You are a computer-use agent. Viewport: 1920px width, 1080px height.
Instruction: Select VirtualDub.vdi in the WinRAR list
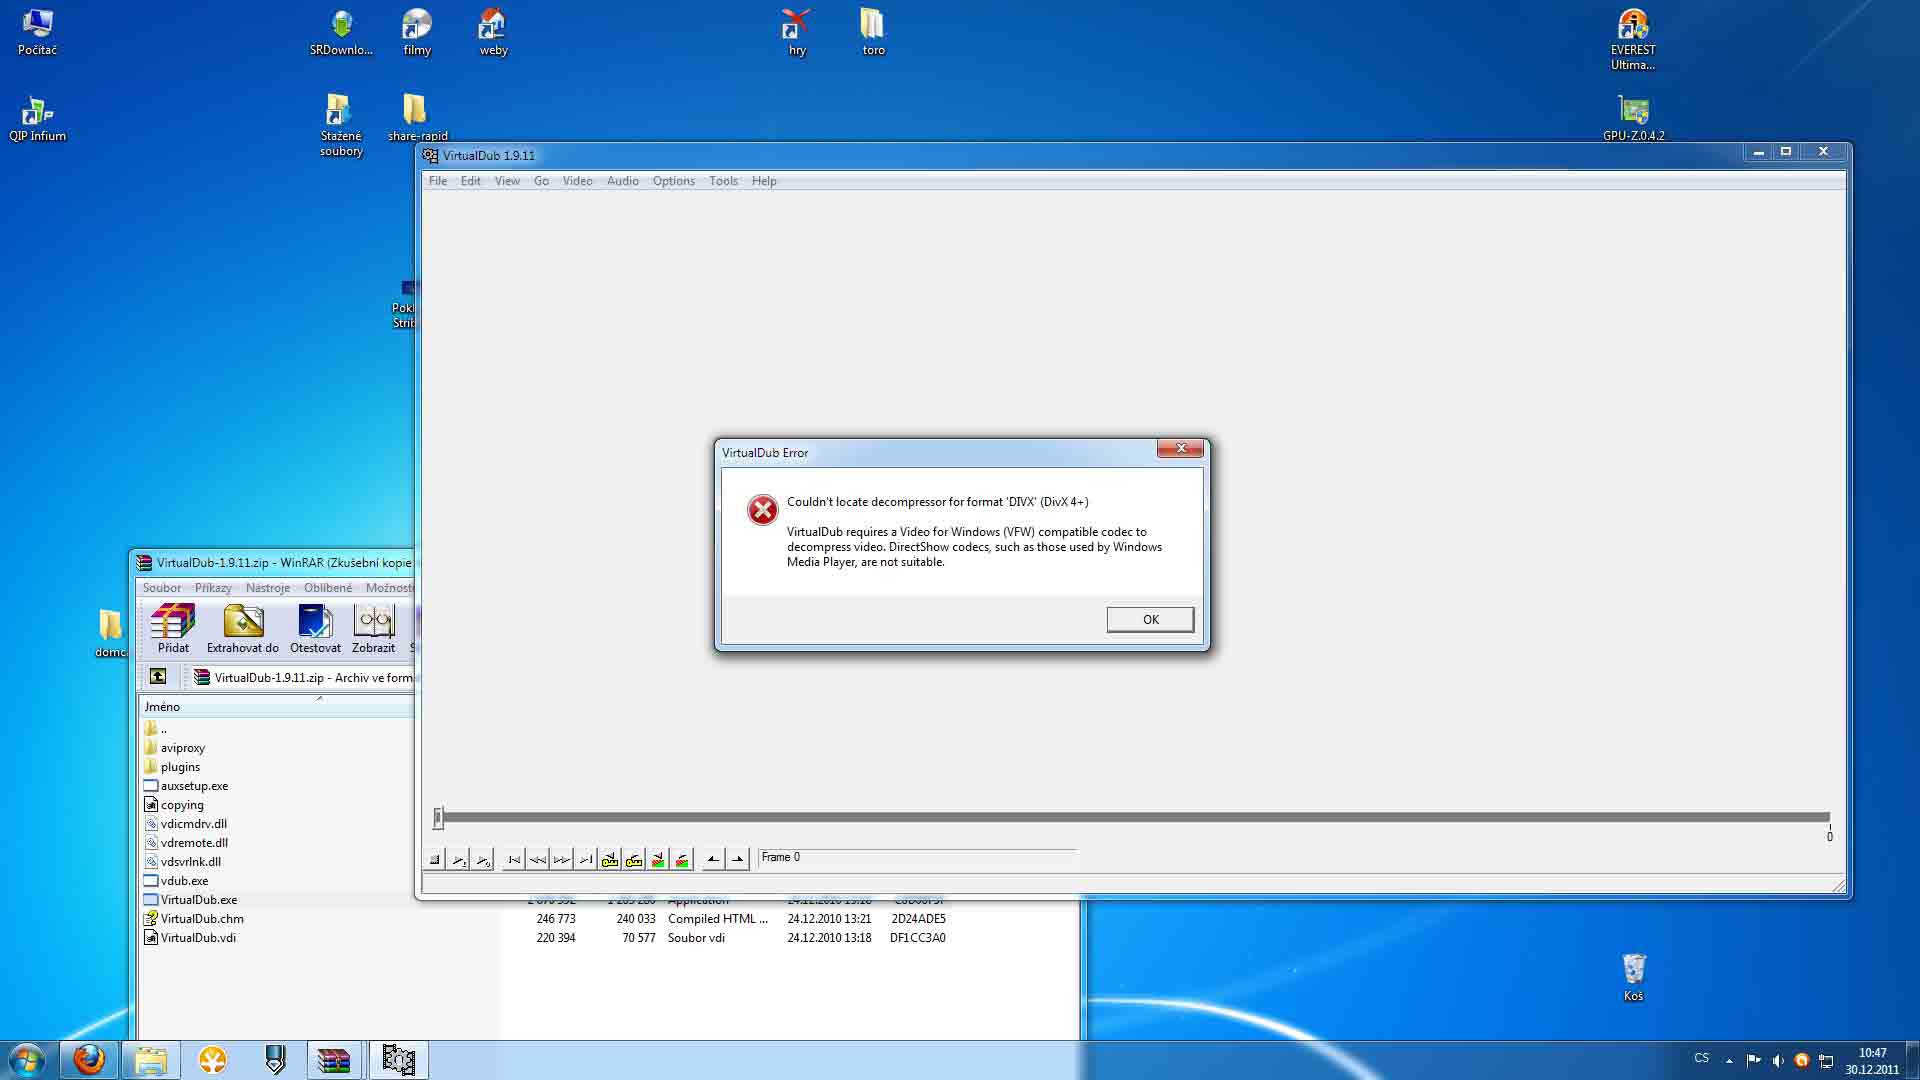(190, 938)
